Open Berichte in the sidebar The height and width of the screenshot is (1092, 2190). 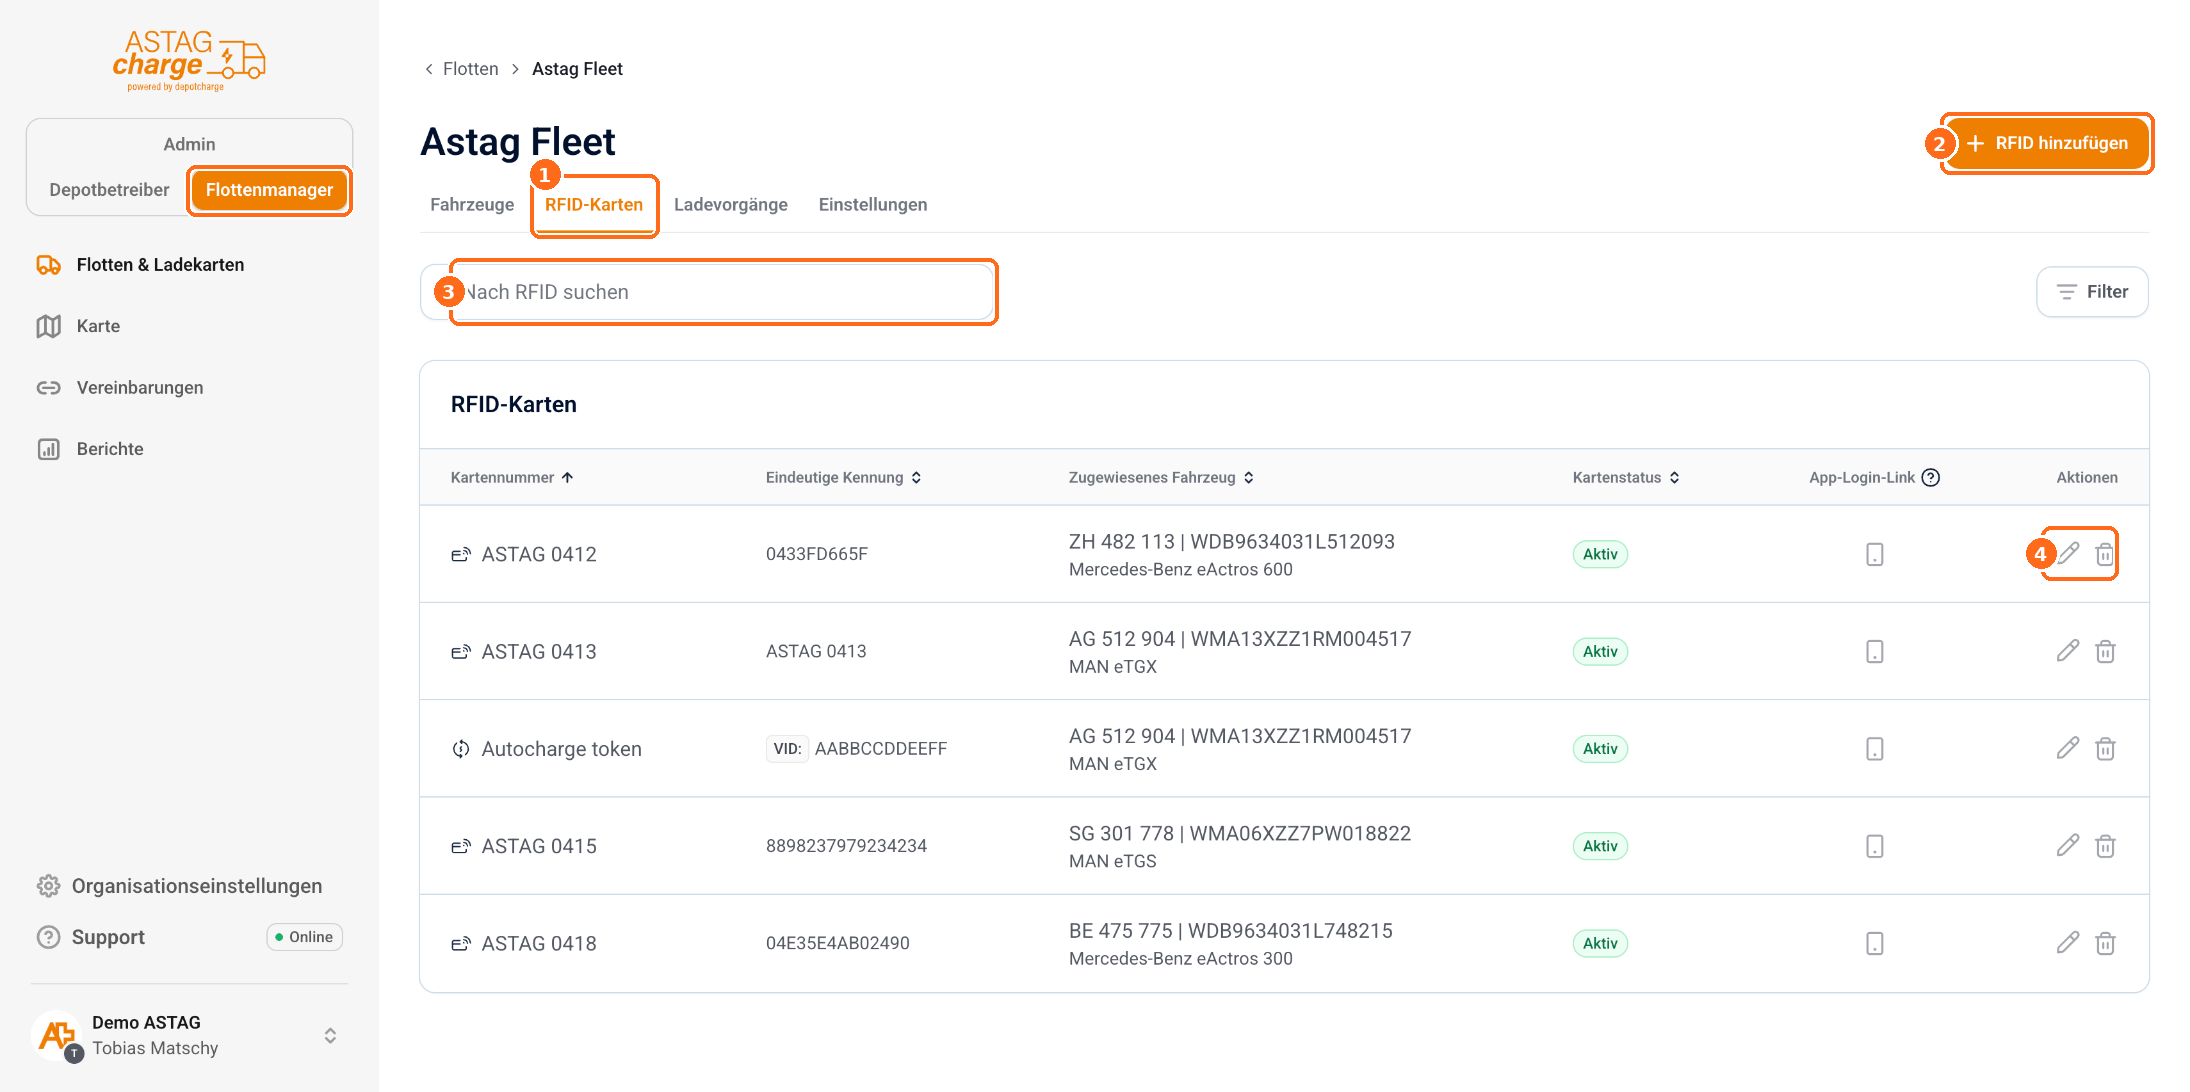point(90,449)
